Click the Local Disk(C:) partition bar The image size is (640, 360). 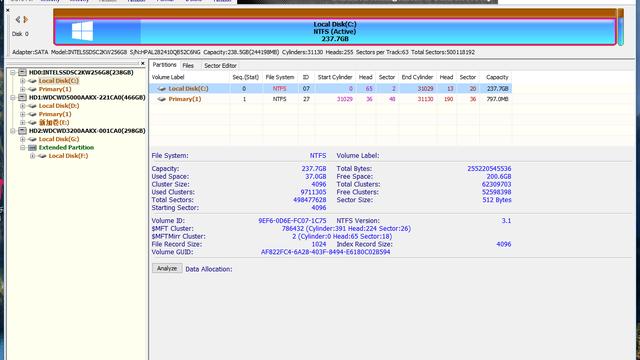click(x=335, y=31)
